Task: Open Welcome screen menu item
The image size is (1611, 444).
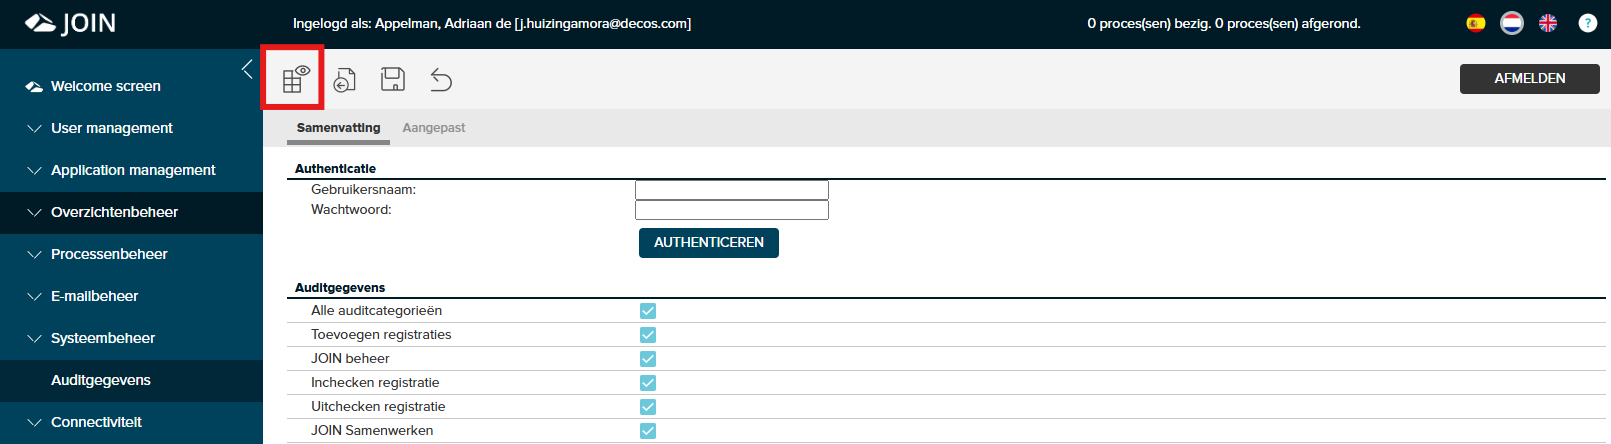Action: pos(106,86)
